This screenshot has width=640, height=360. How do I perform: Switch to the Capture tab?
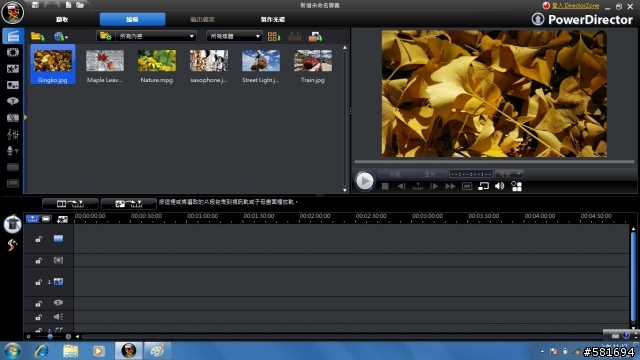coord(62,20)
